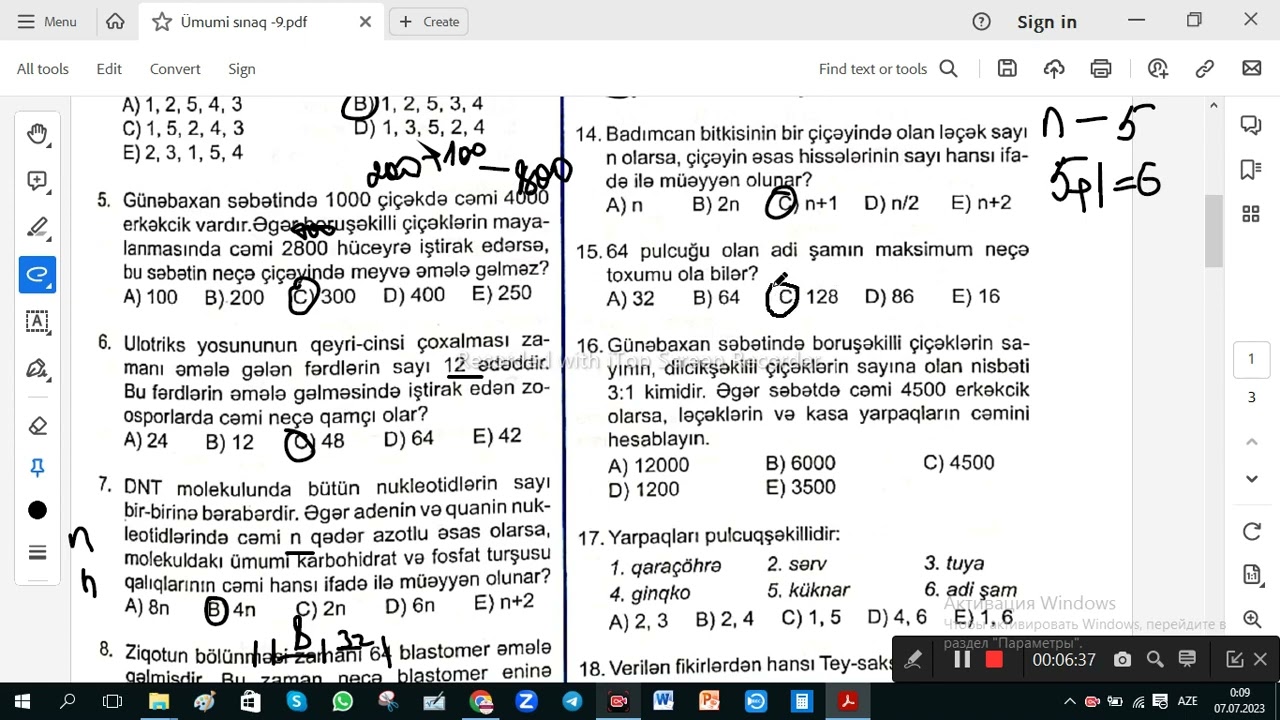1280x720 pixels.
Task: Open the bookmarks panel icon
Action: tap(1250, 170)
